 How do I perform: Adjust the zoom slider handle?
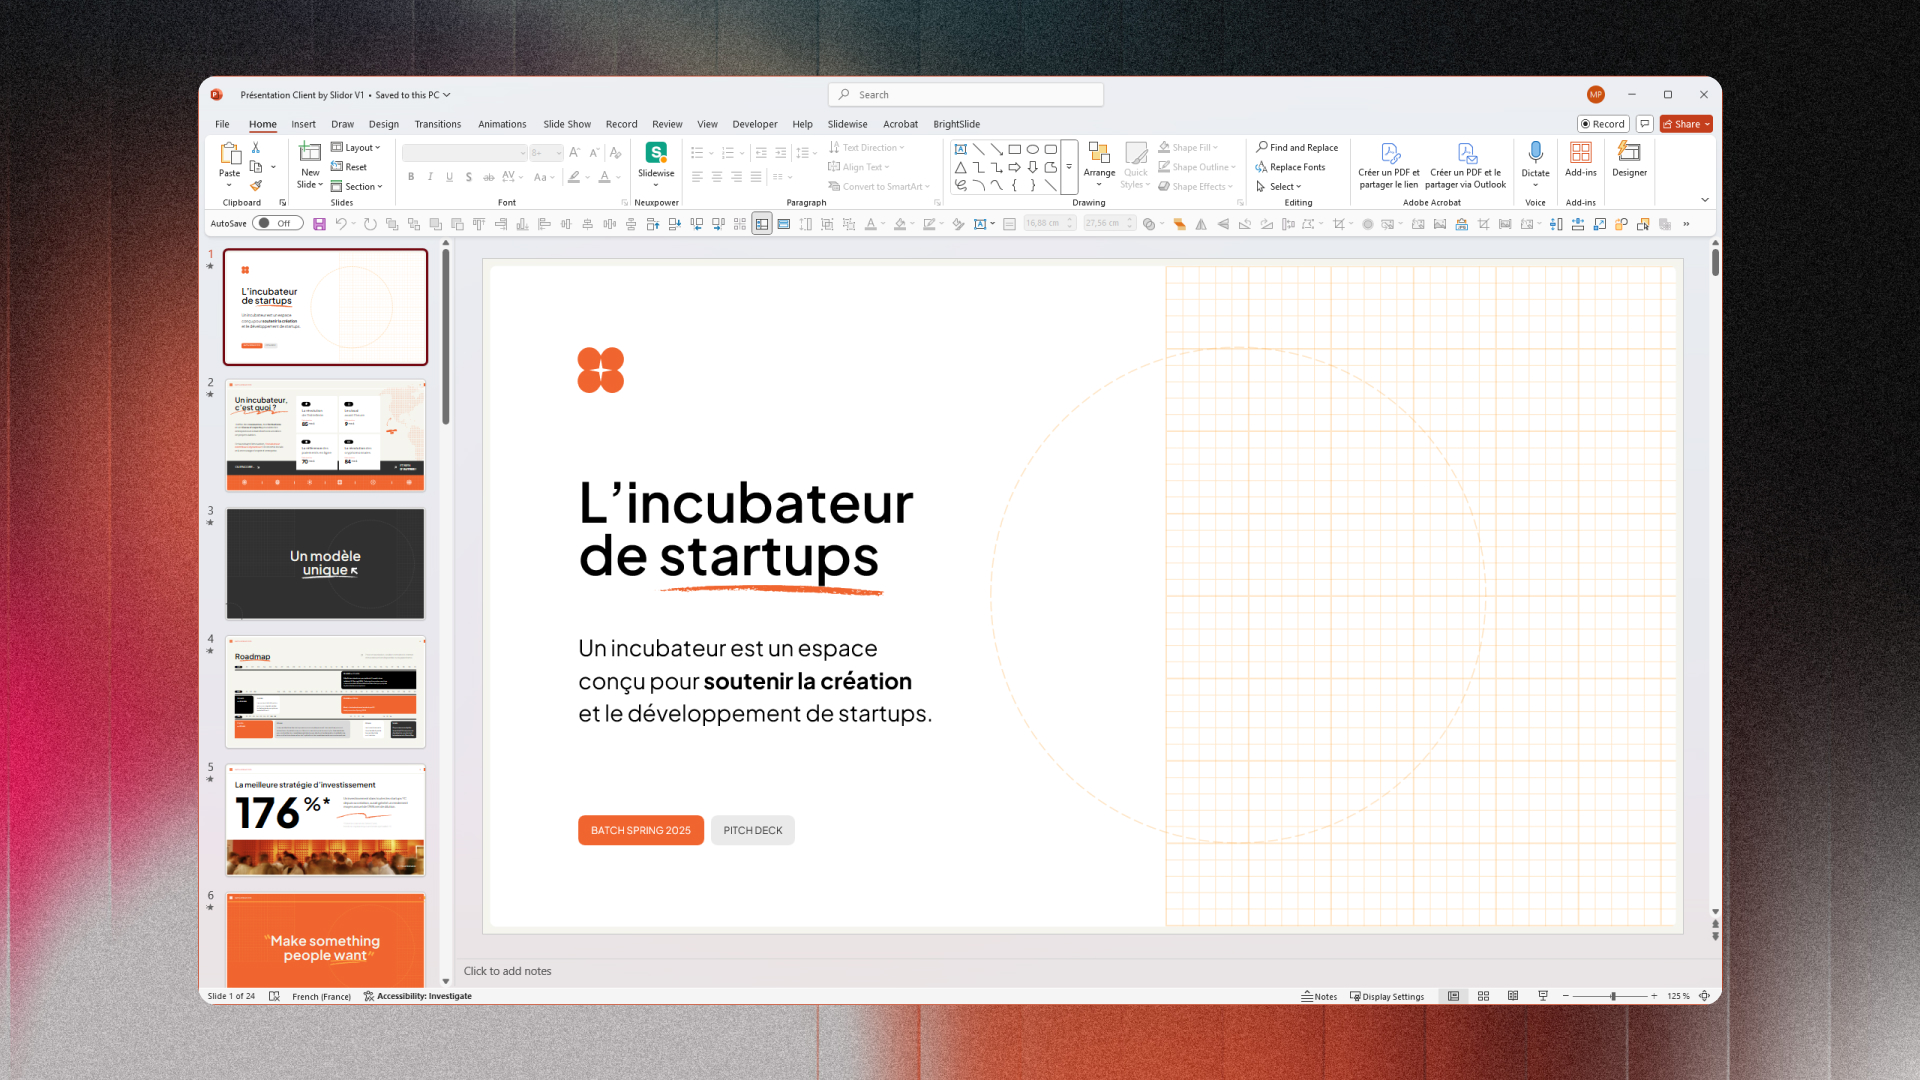[x=1613, y=996]
